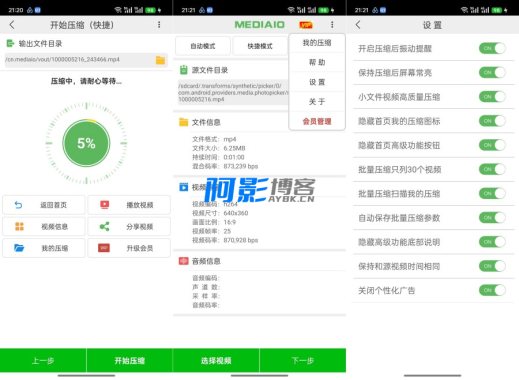Click the green 输出文件目录 export icon

10,43
